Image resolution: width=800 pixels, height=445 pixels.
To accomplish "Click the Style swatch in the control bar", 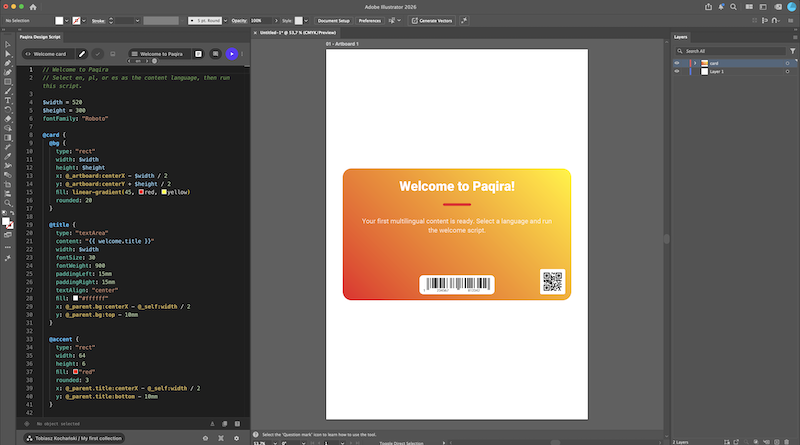I will (298, 21).
